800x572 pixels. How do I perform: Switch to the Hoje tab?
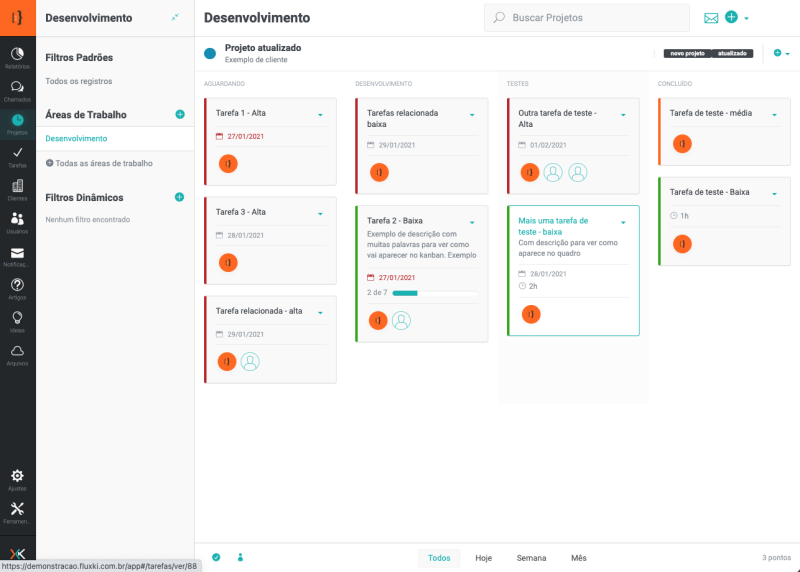483,558
